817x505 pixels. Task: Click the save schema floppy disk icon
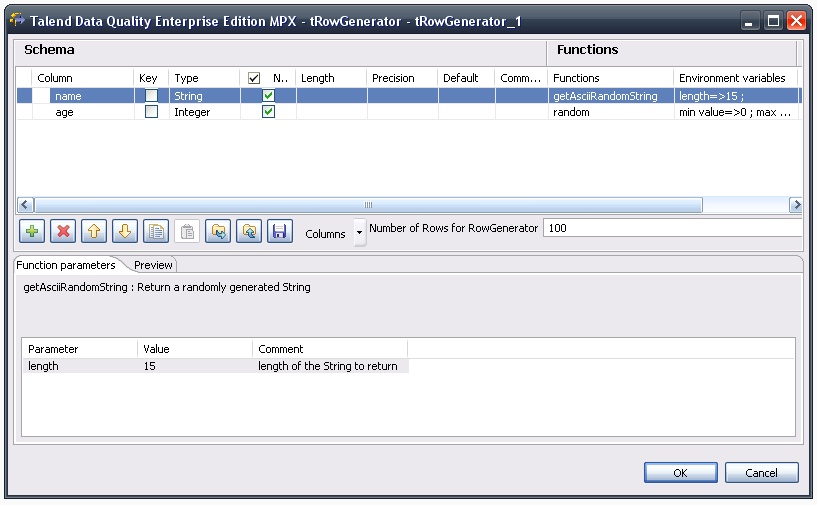(x=279, y=231)
